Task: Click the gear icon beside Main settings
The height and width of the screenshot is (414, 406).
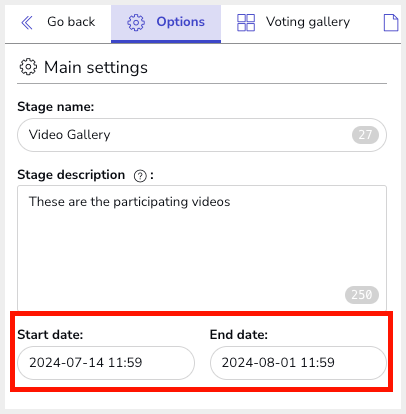Action: (x=28, y=67)
